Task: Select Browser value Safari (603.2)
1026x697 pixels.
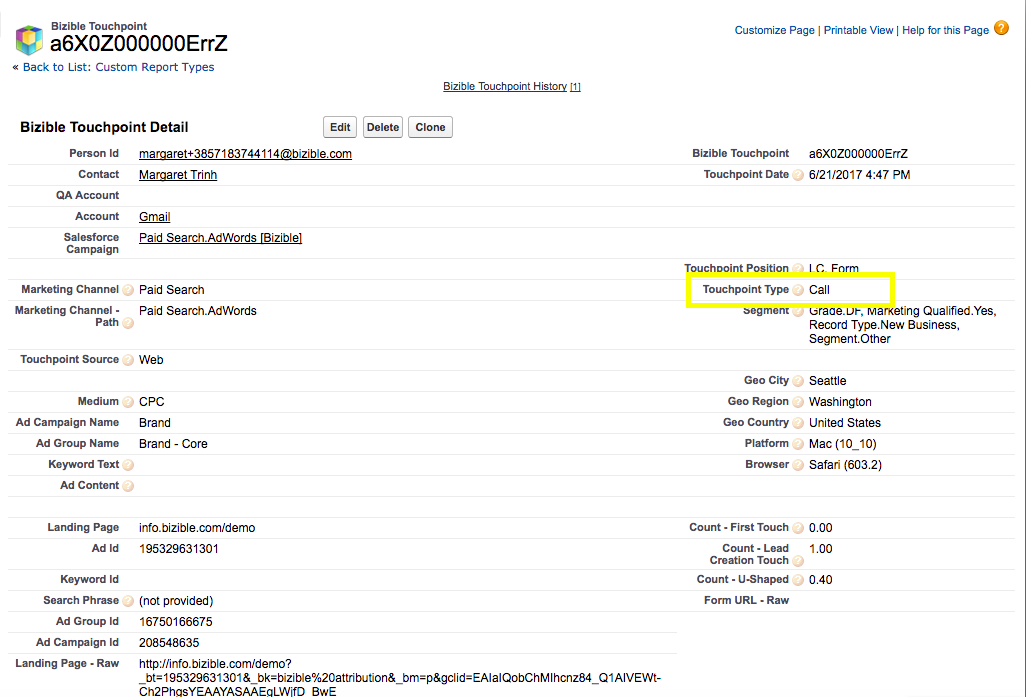Action: click(845, 465)
